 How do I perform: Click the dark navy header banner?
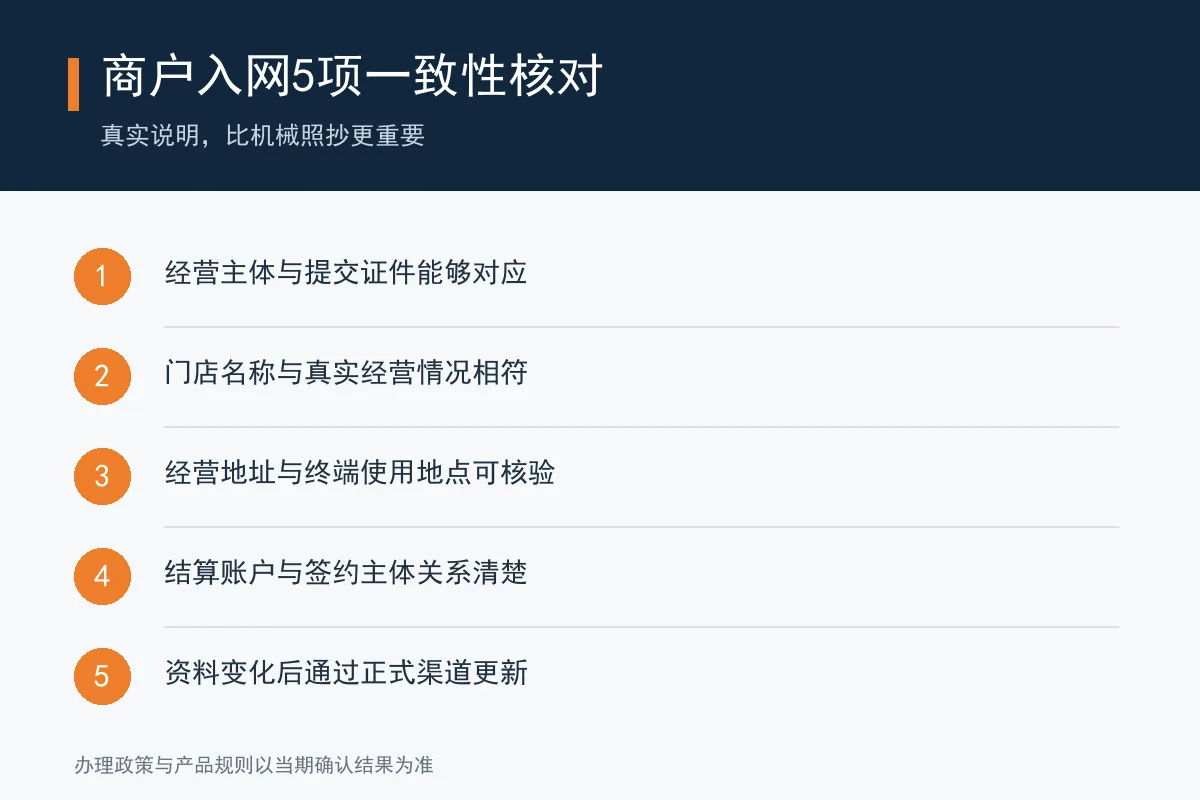(x=600, y=95)
